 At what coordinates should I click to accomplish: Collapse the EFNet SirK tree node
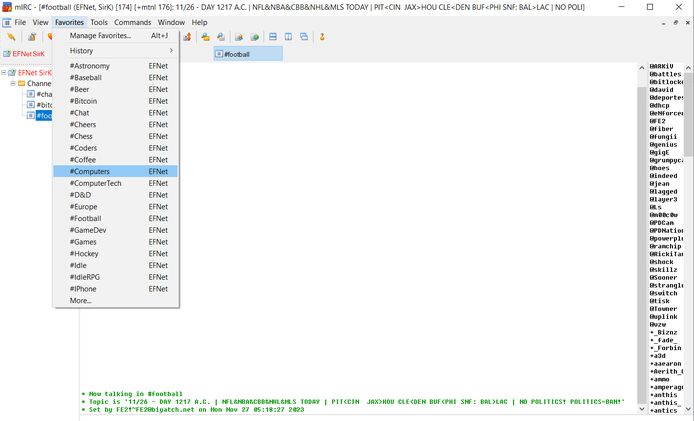point(4,72)
